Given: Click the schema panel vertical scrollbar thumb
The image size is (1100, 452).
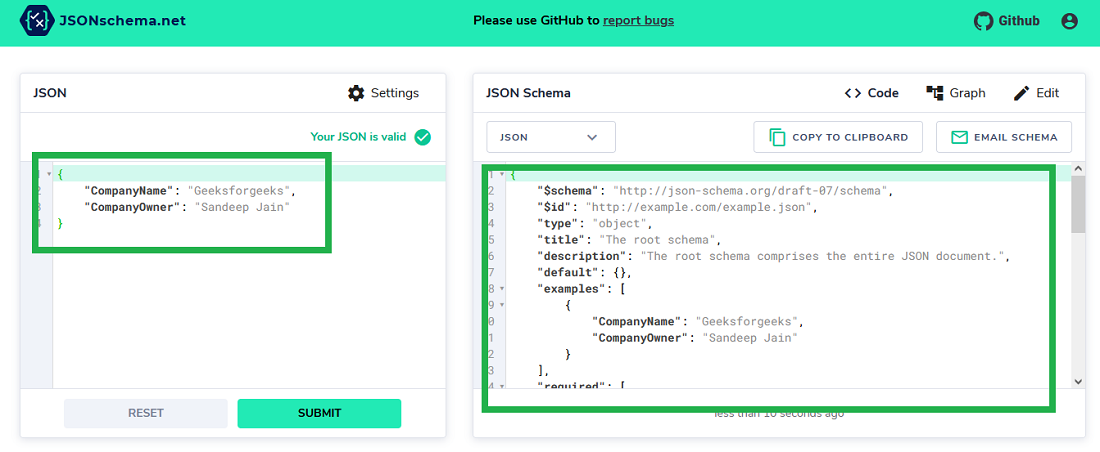Looking at the screenshot, I should 1077,205.
